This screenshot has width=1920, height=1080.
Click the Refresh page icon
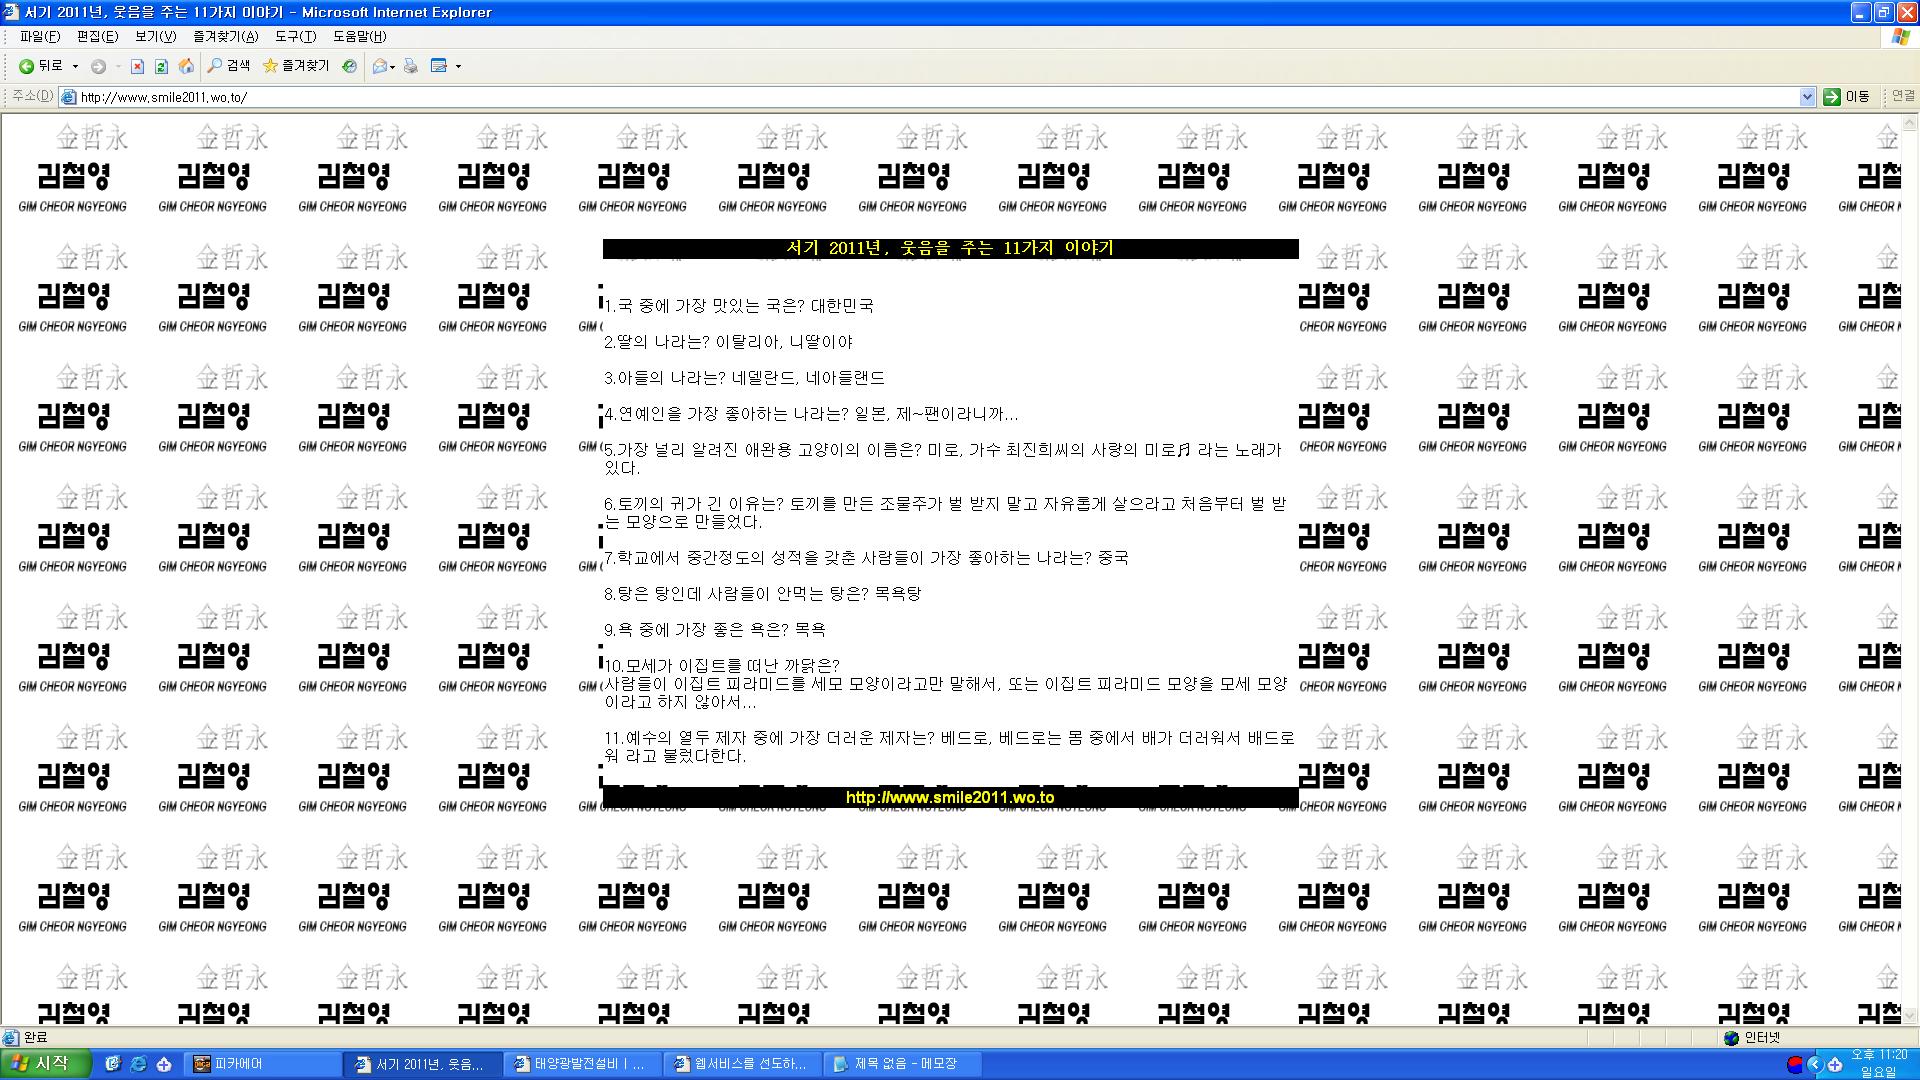(x=161, y=66)
